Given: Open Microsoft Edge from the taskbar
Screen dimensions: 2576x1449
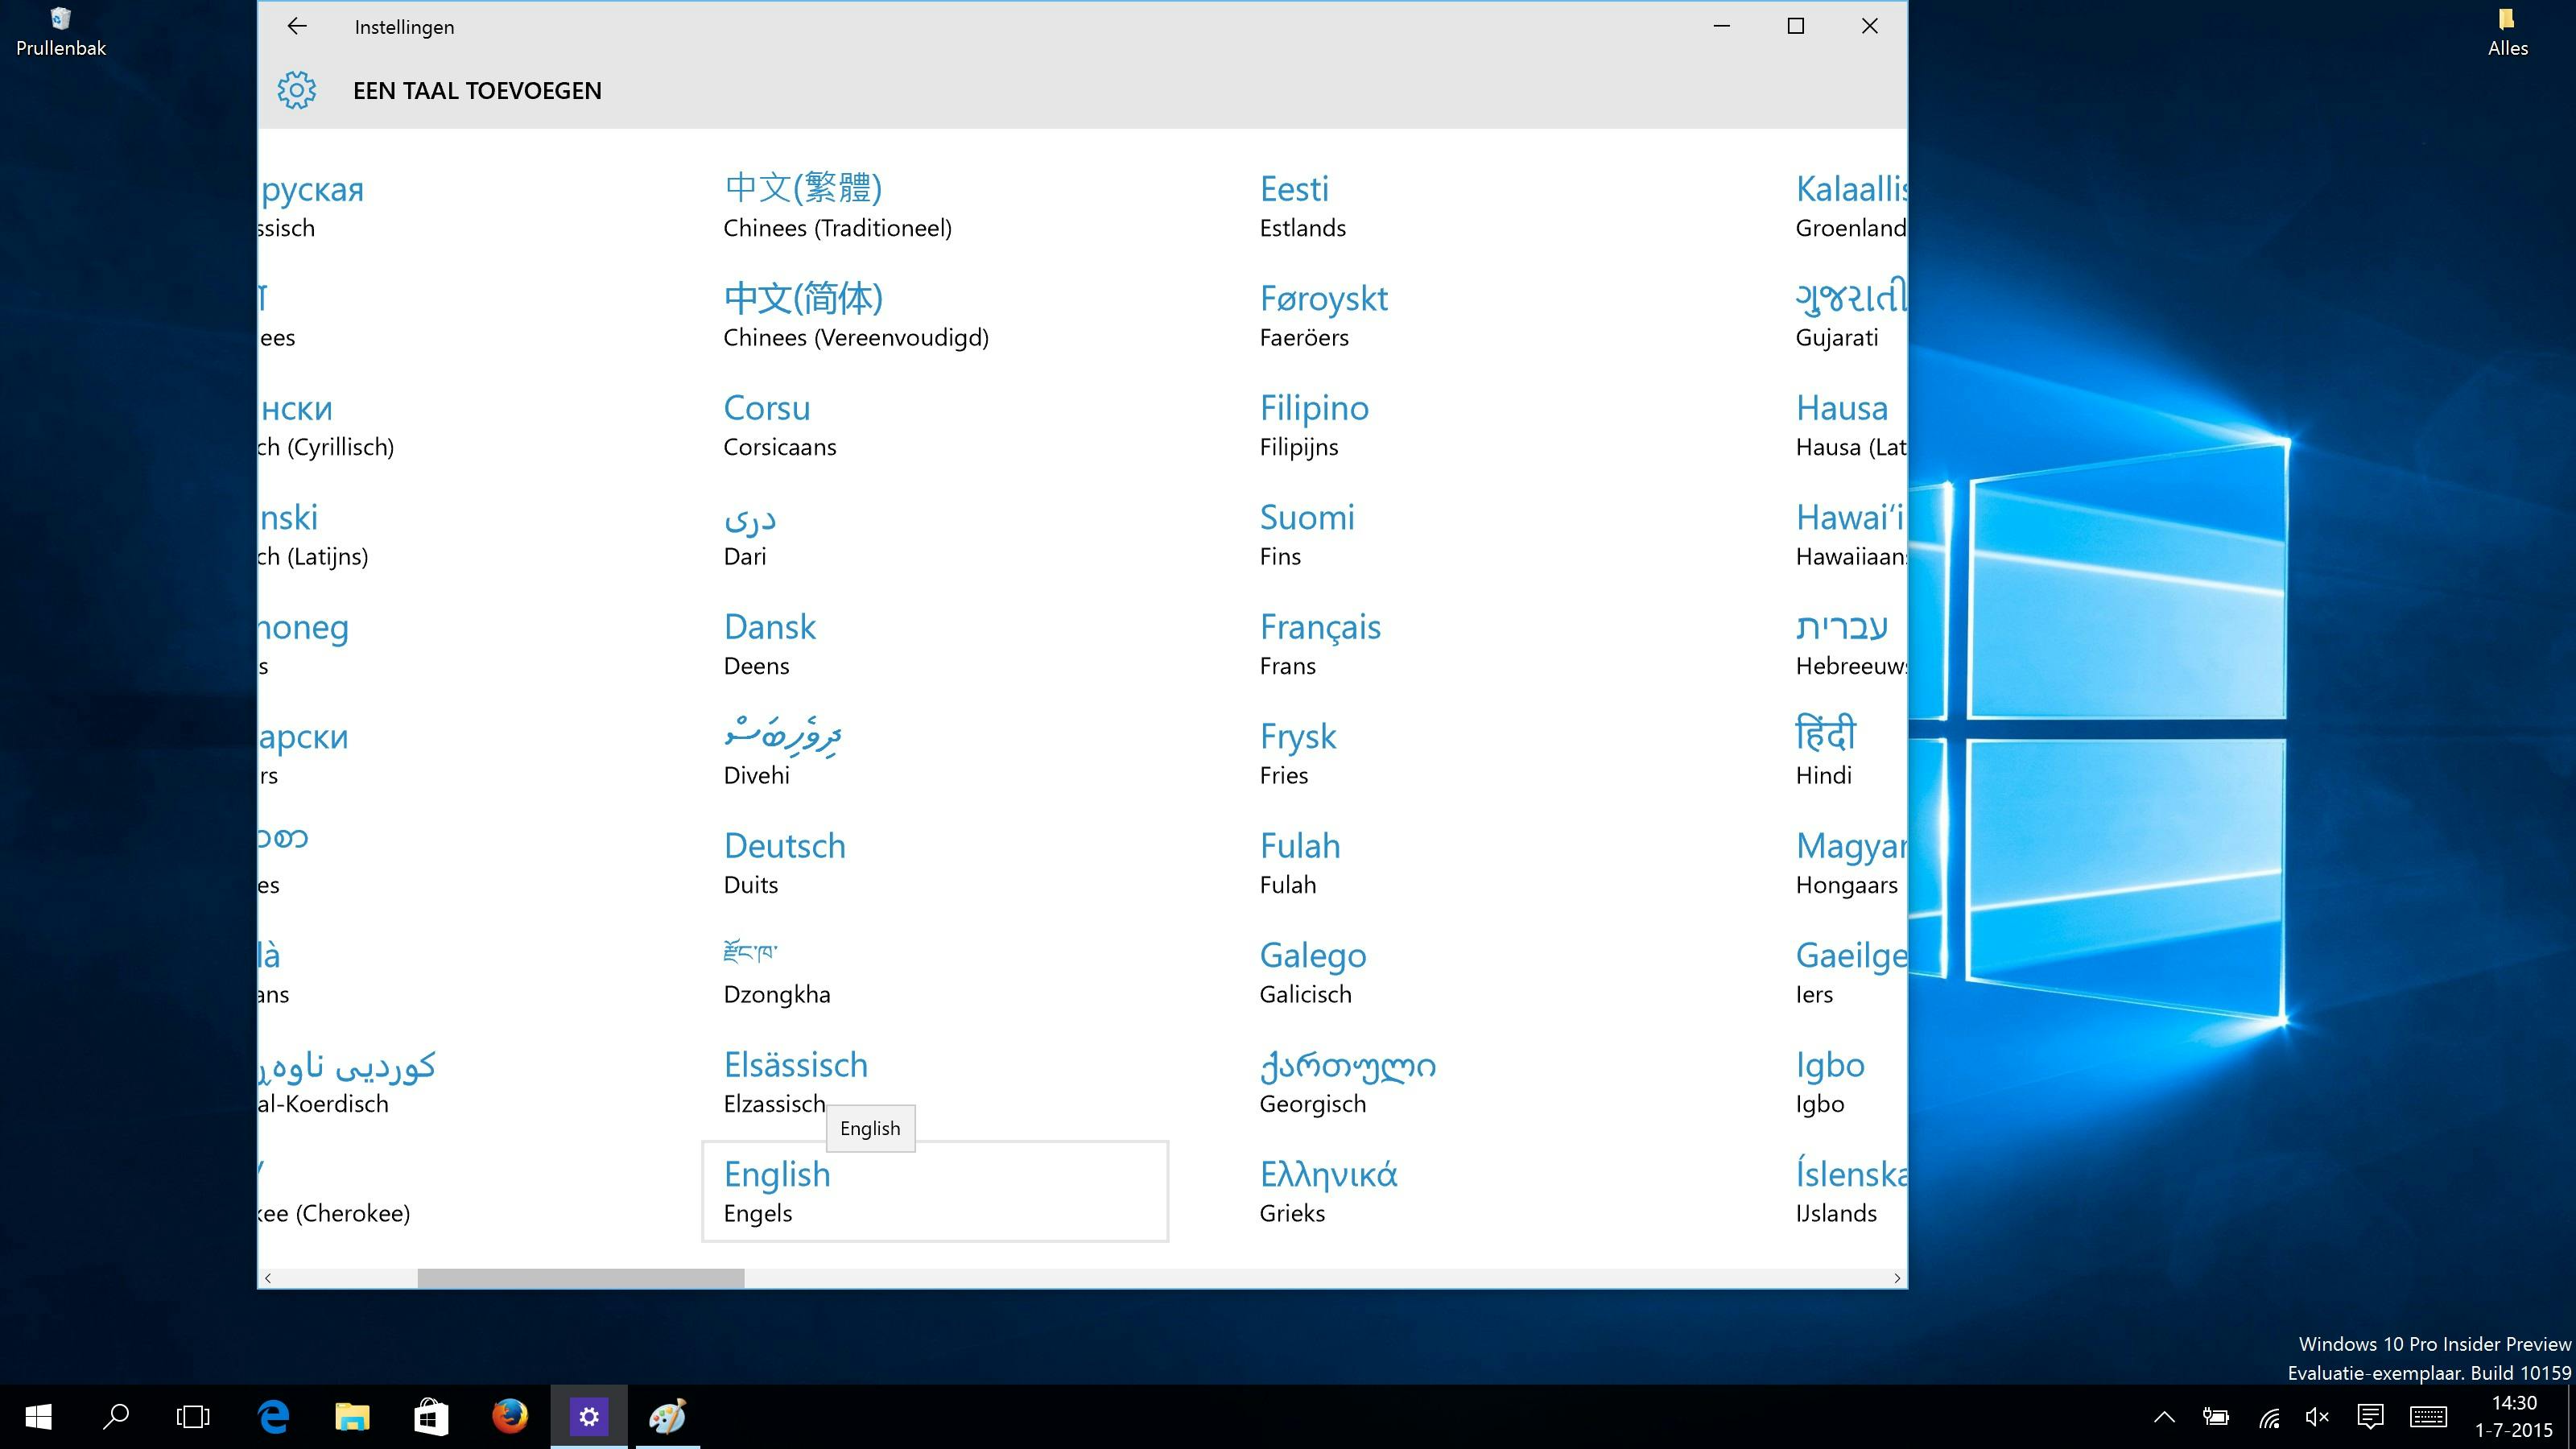Looking at the screenshot, I should click(x=274, y=1417).
